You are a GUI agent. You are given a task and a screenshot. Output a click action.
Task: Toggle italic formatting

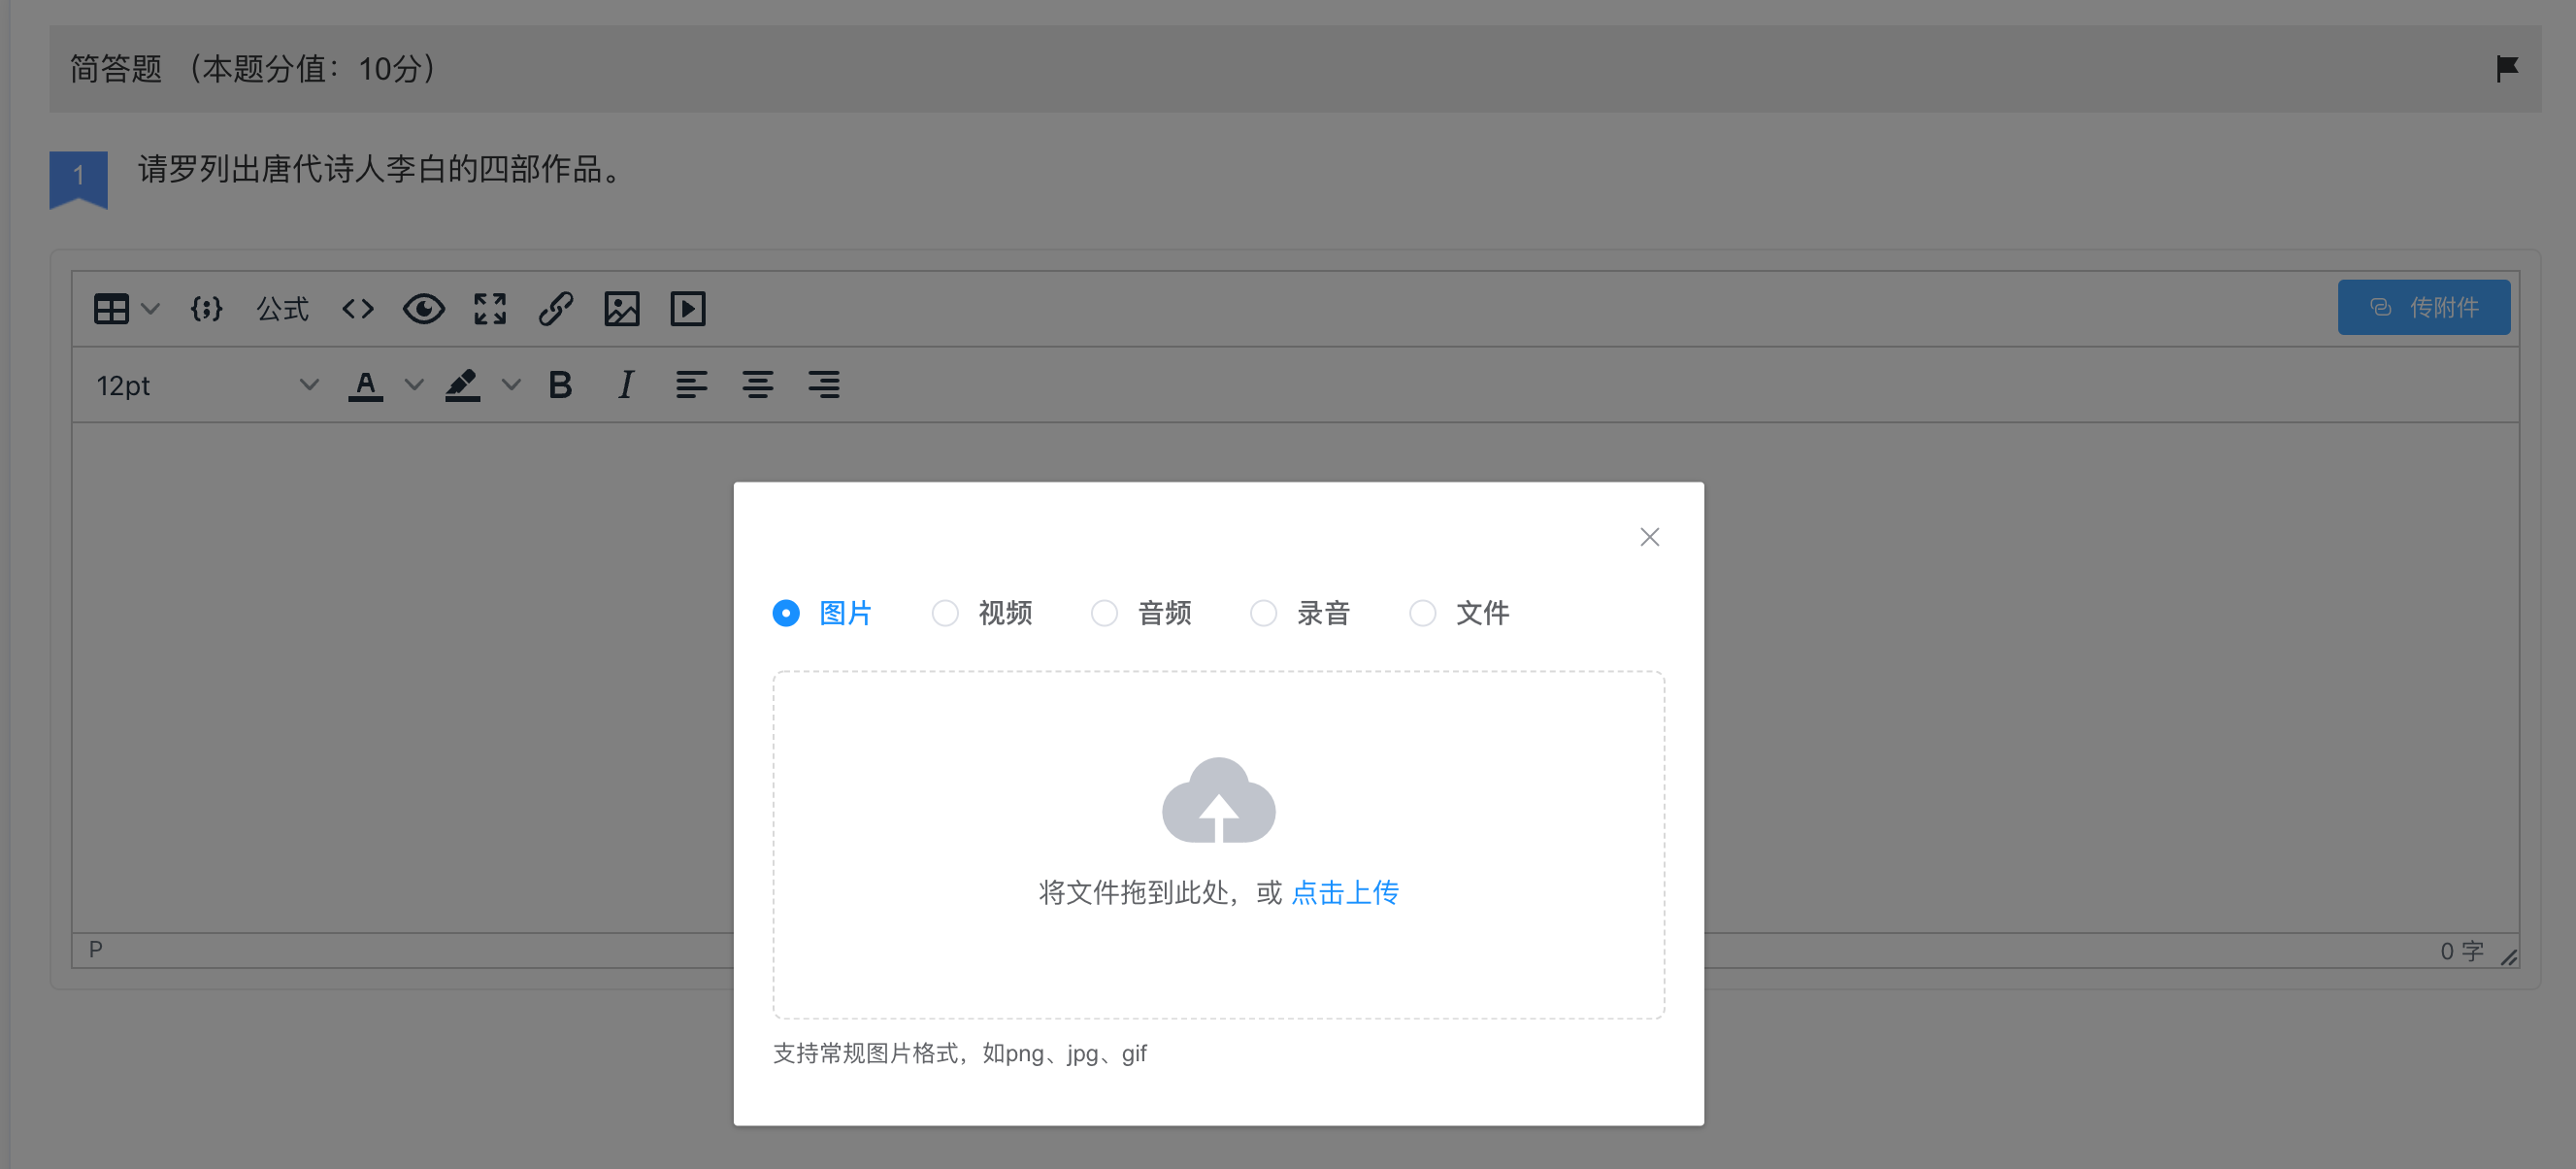626,385
